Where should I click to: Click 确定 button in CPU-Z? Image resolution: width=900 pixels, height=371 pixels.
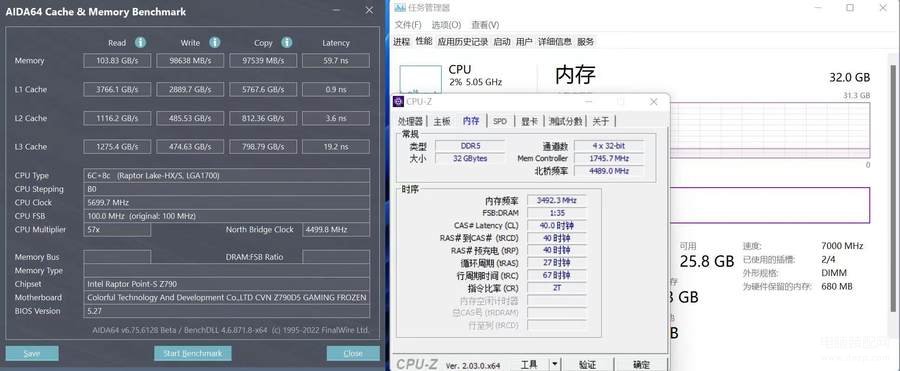coord(642,364)
